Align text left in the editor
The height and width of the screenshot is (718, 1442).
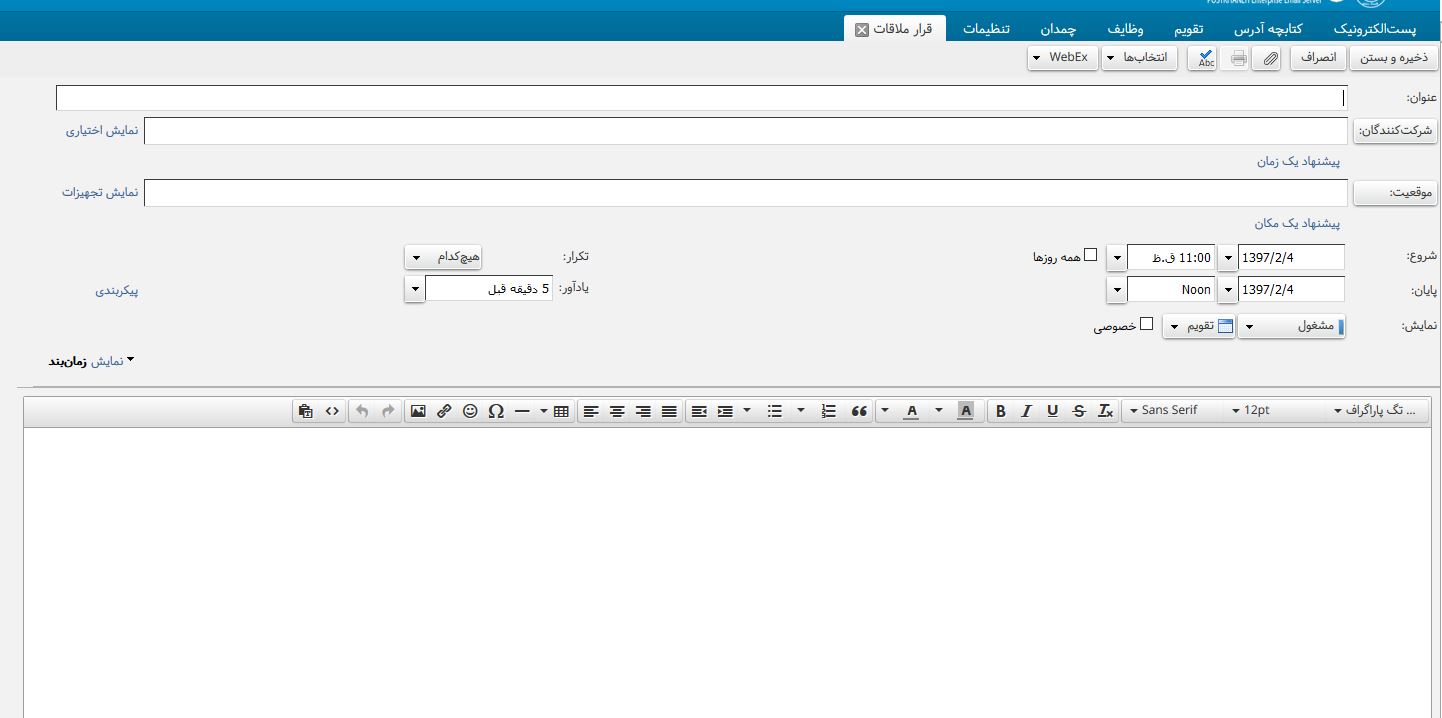coord(591,411)
